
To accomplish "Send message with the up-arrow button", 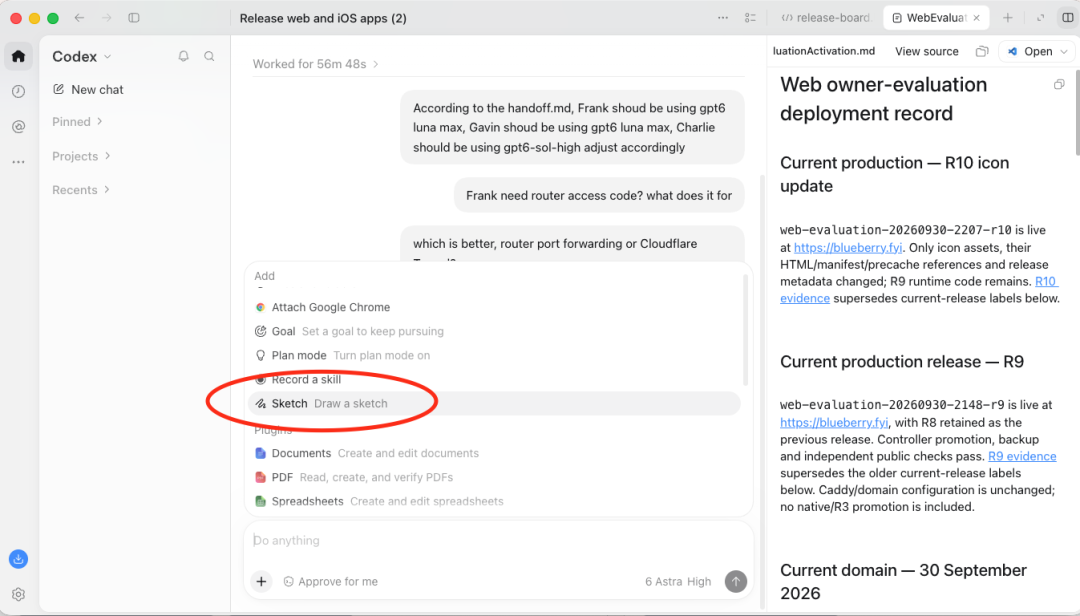I will [736, 582].
